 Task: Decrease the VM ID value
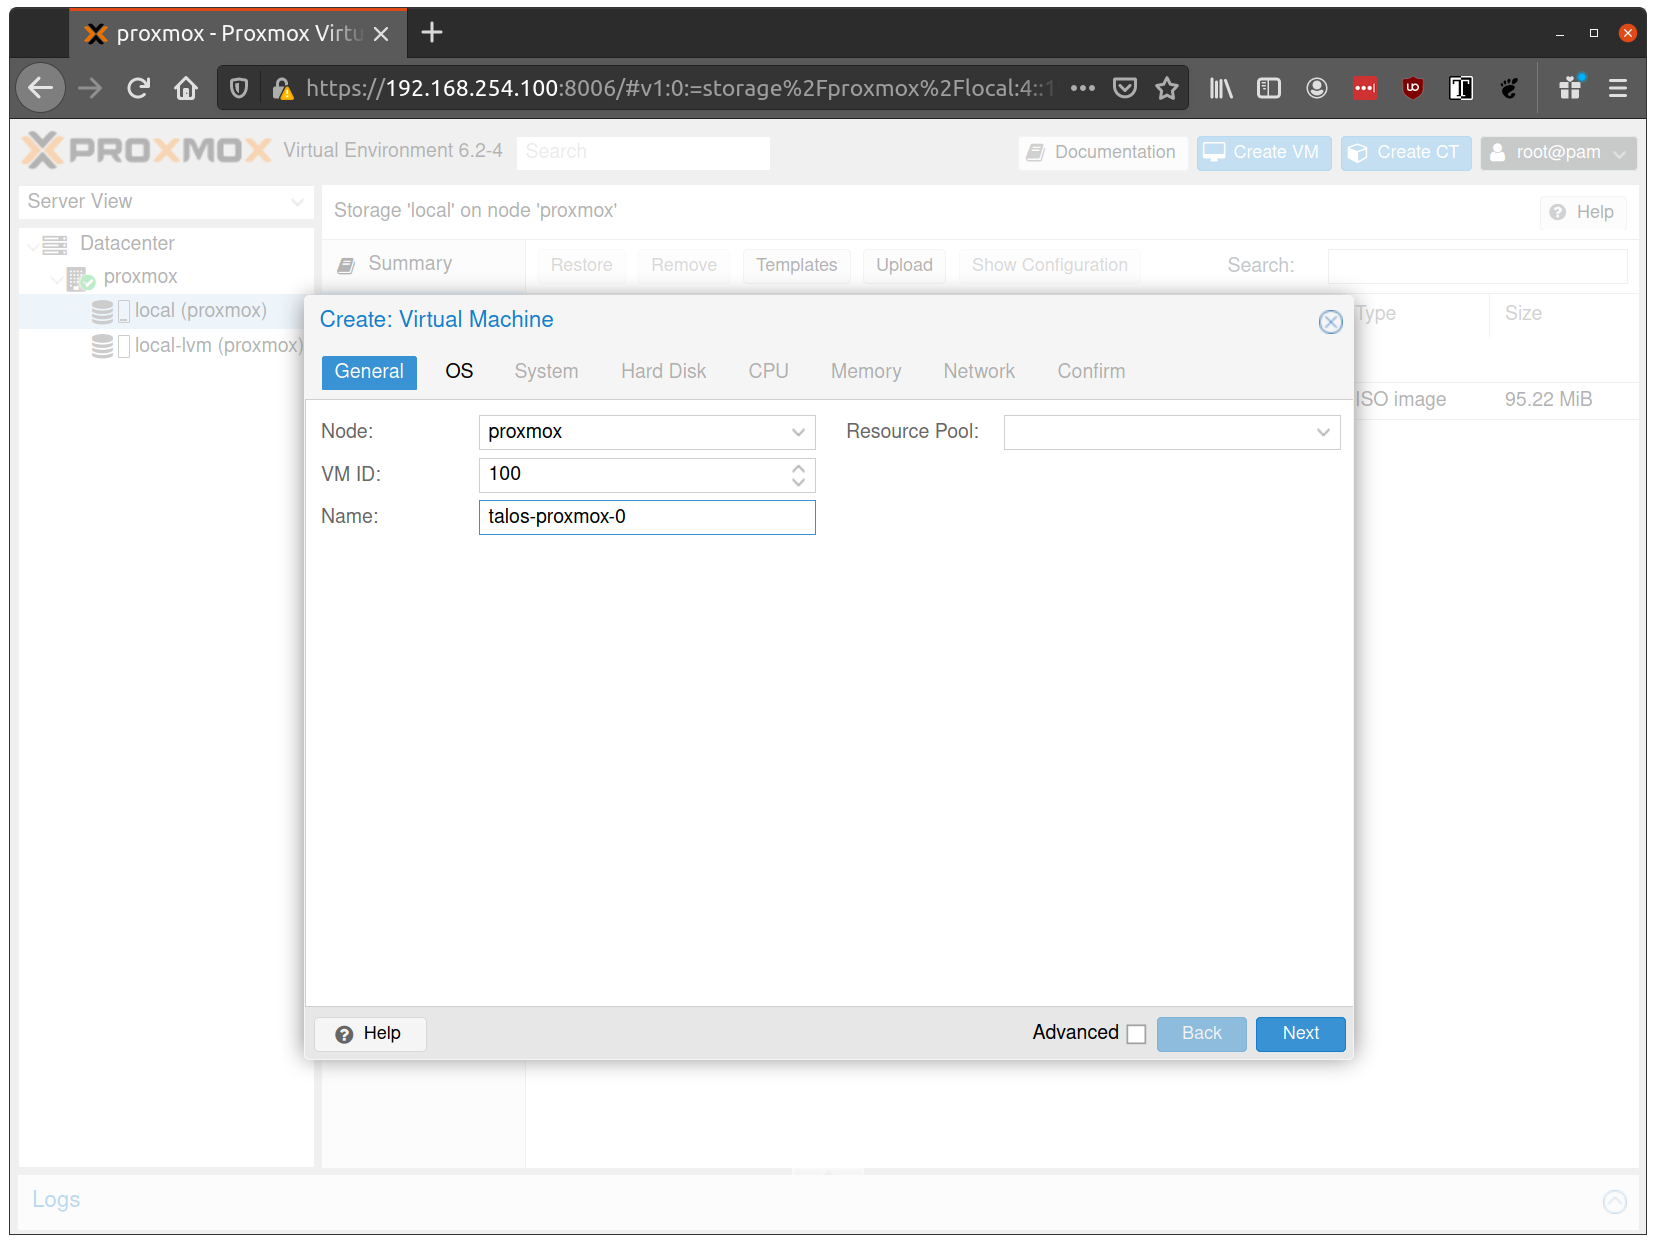[x=798, y=482]
